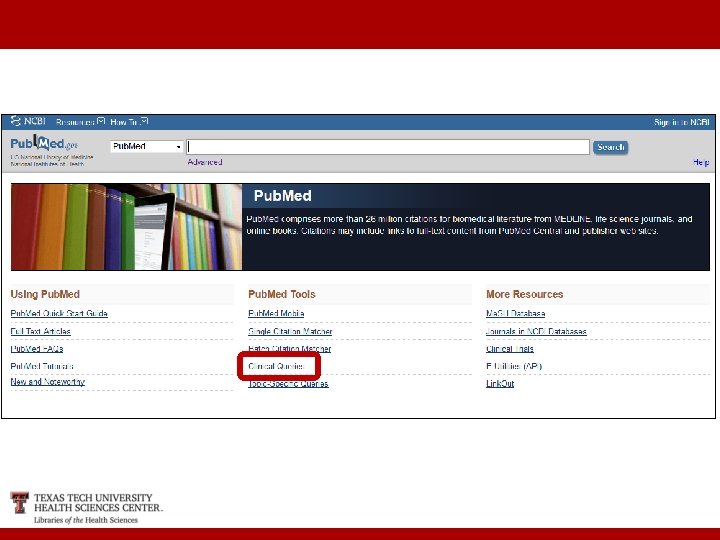Open E-Utilities (API) link
Image resolution: width=720 pixels, height=540 pixels.
pyautogui.click(x=514, y=366)
